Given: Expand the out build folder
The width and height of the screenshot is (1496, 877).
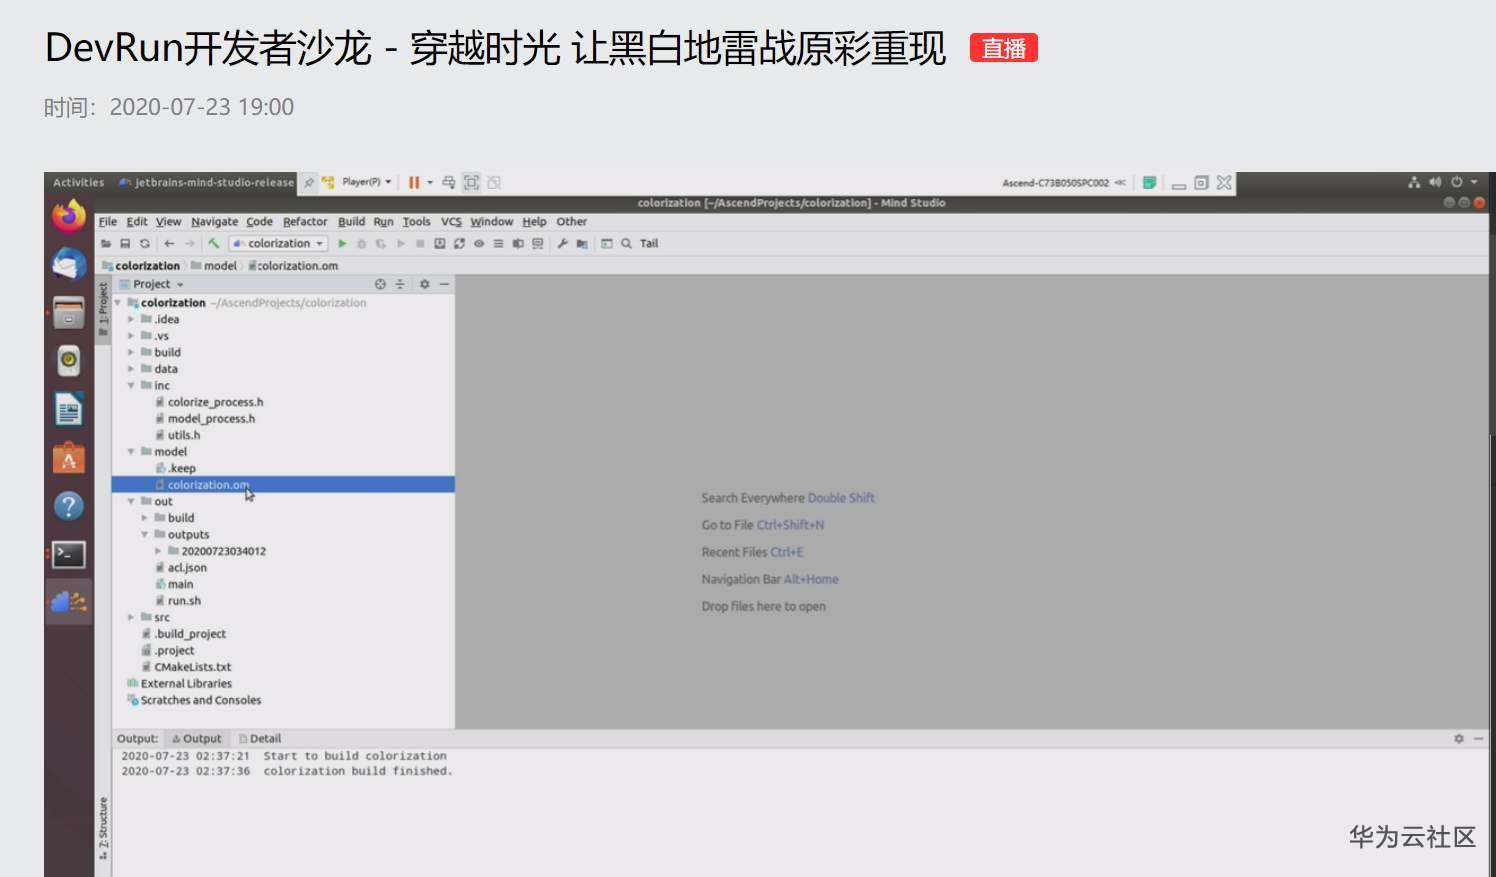Looking at the screenshot, I should (144, 517).
